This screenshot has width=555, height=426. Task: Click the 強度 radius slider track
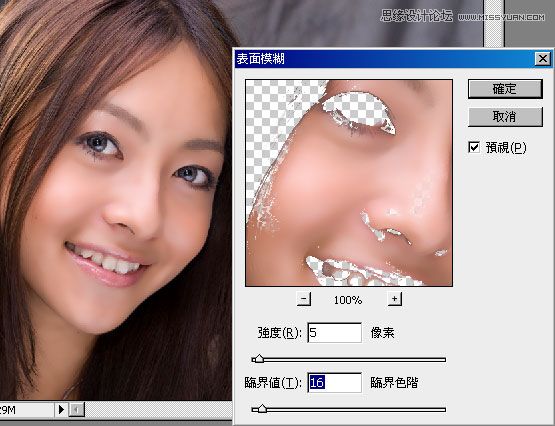349,360
